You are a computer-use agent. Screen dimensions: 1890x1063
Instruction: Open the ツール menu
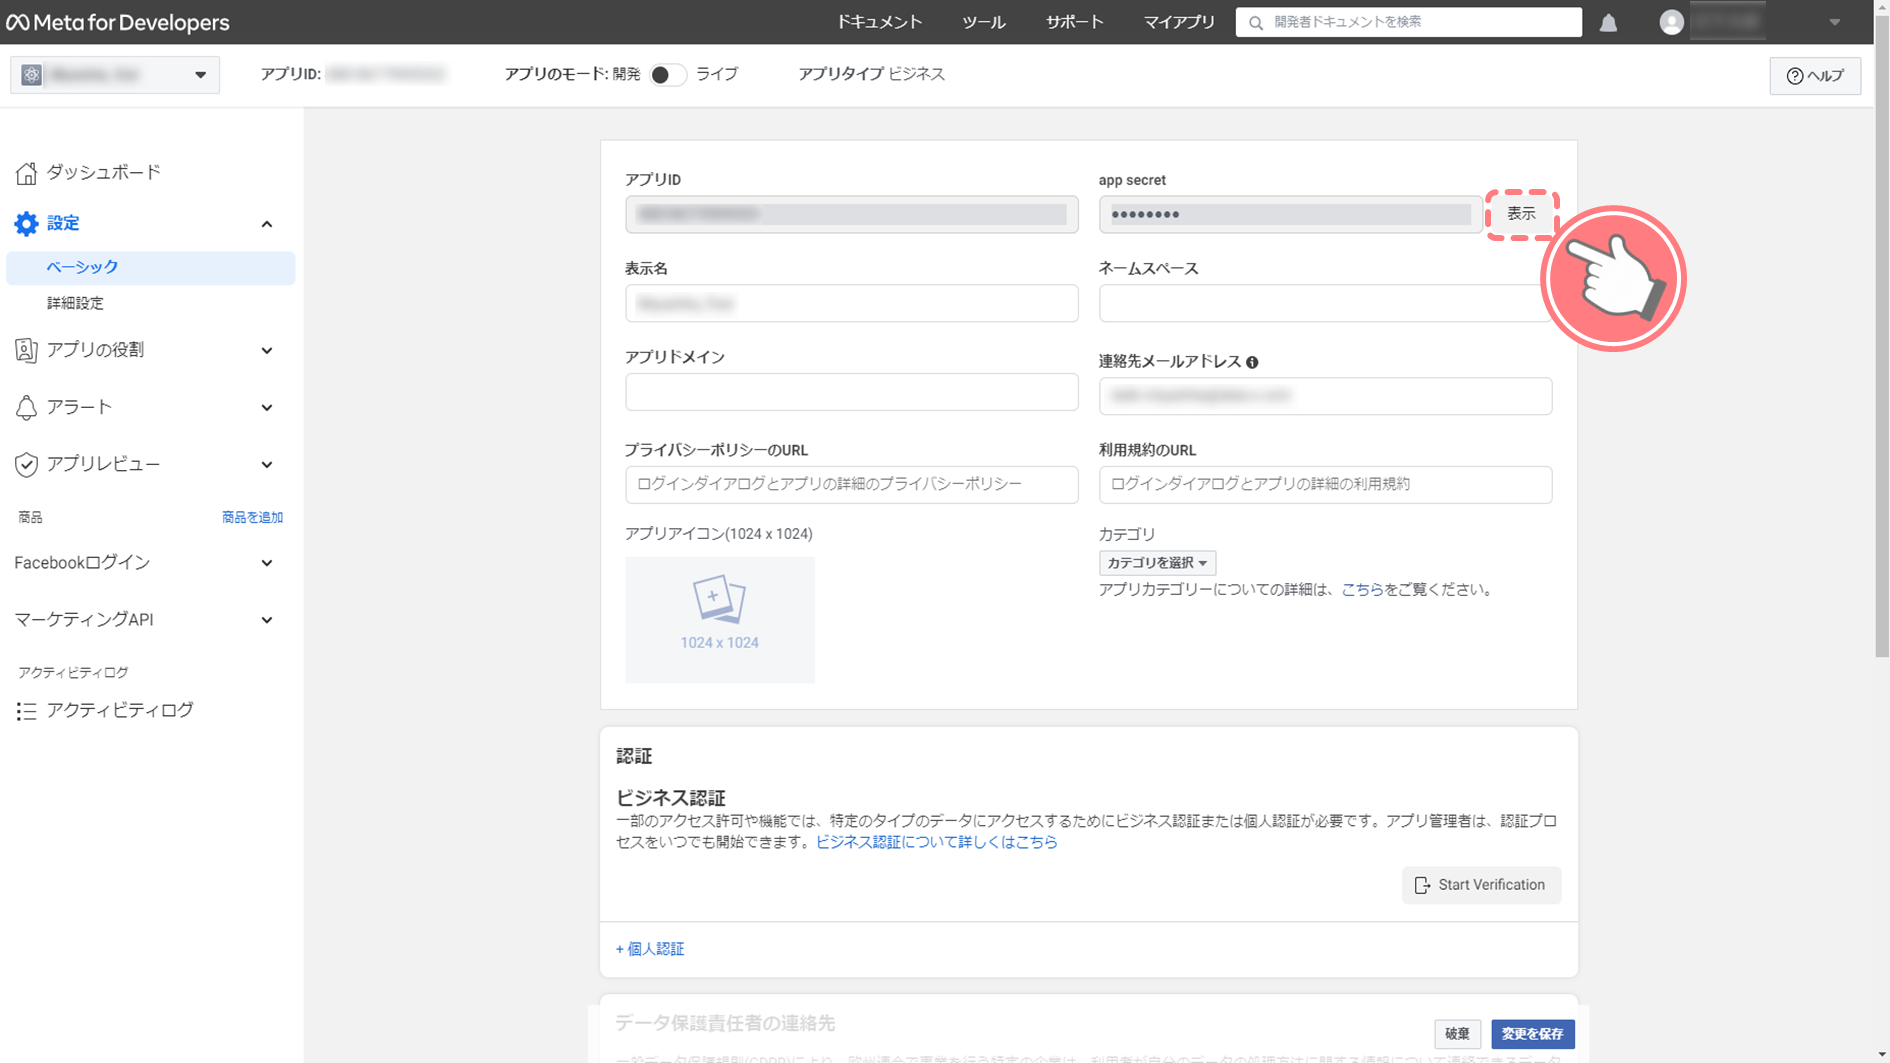click(x=984, y=22)
